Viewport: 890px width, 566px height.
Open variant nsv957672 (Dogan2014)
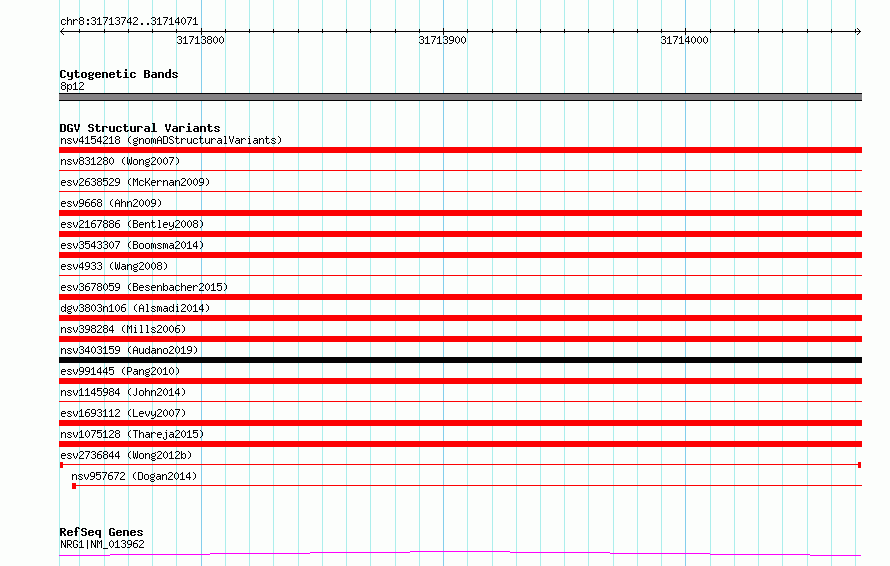click(134, 476)
